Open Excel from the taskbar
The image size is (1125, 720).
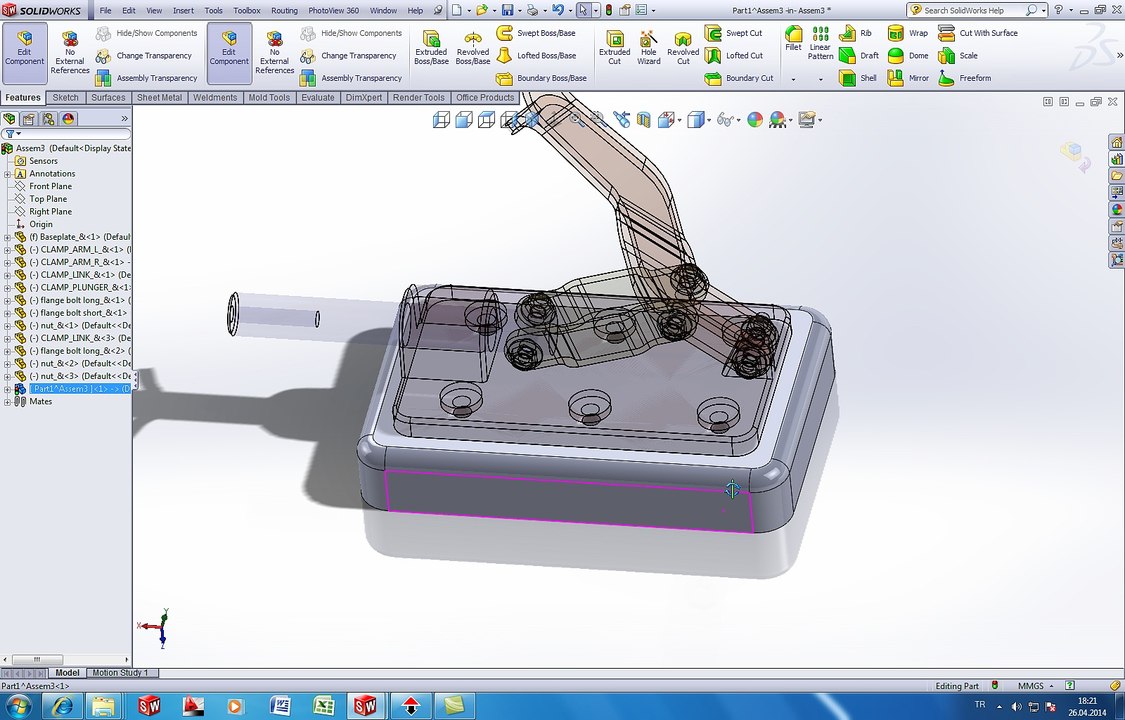click(x=322, y=706)
